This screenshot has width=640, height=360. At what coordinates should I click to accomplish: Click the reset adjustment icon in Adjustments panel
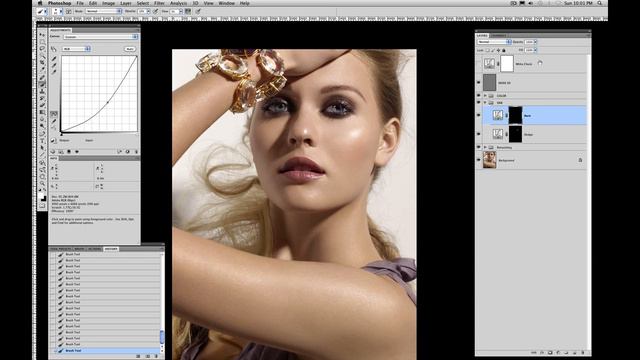click(x=127, y=151)
